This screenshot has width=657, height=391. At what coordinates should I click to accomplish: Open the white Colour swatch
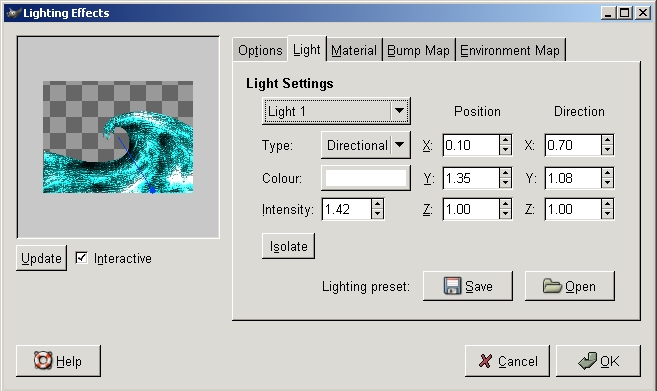pyautogui.click(x=366, y=178)
